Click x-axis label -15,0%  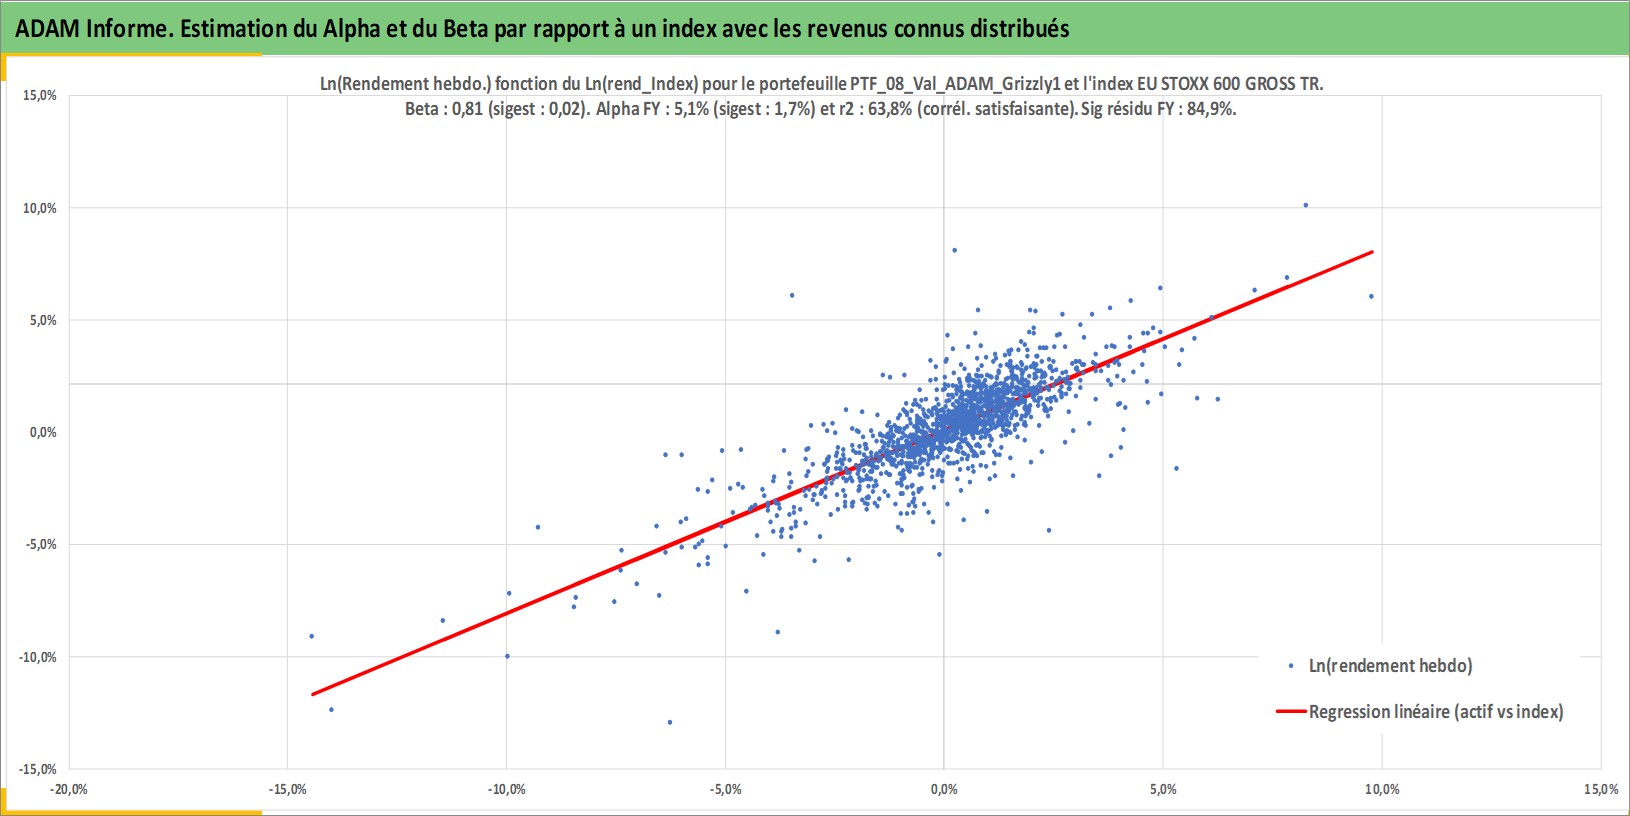point(288,789)
